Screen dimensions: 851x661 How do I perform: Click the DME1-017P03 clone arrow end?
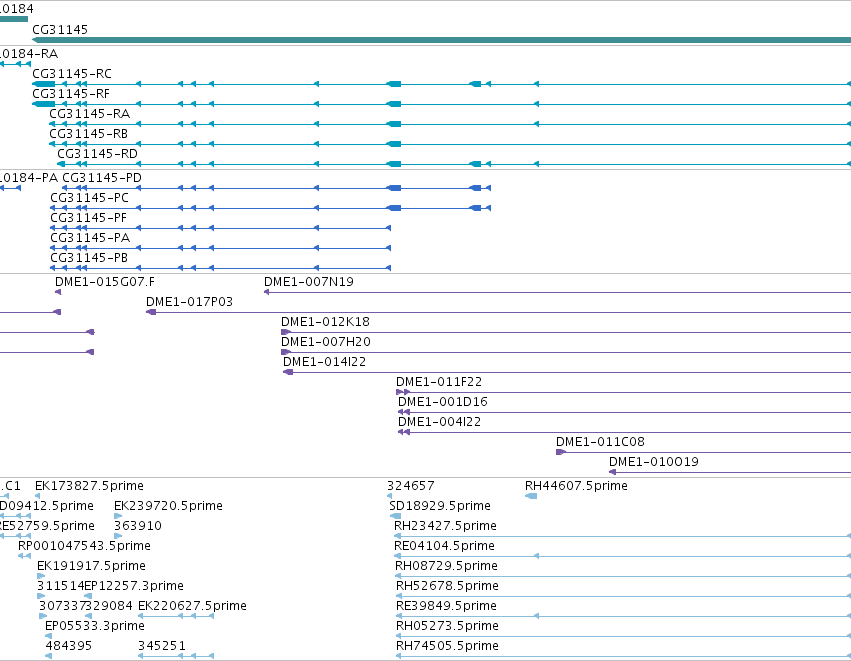(x=151, y=312)
